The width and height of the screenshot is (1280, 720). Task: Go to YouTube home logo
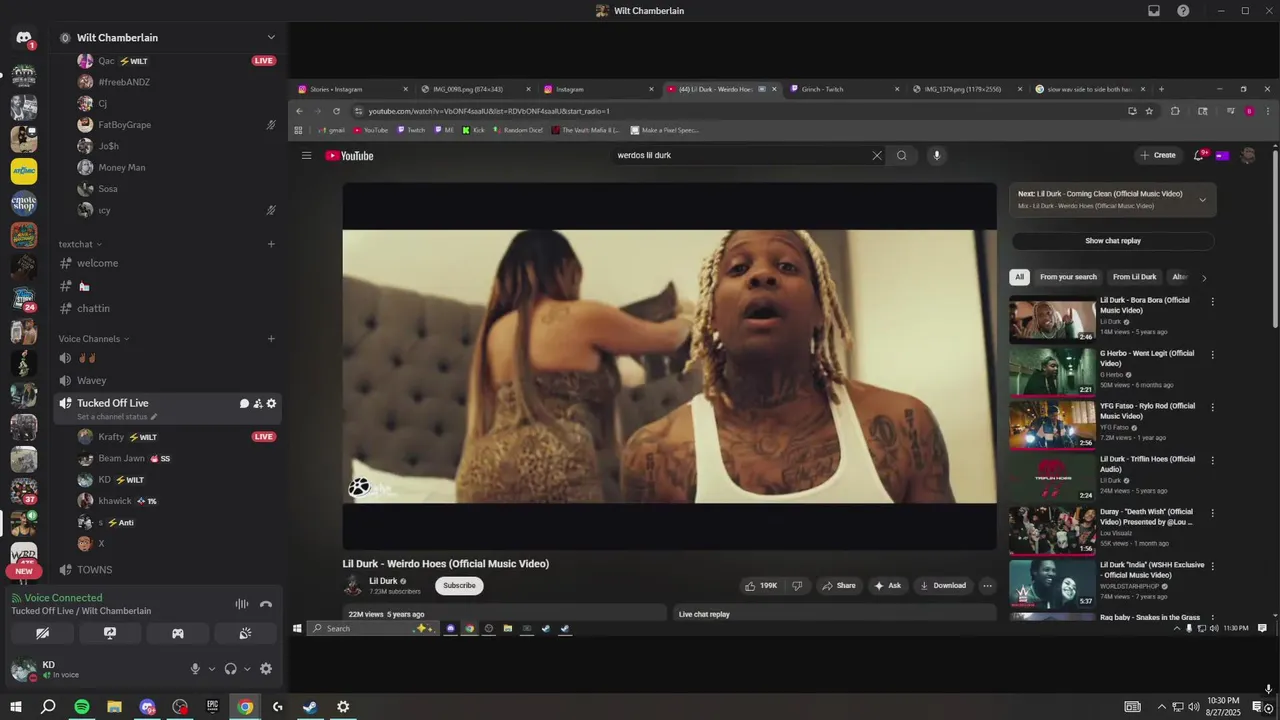coord(350,155)
